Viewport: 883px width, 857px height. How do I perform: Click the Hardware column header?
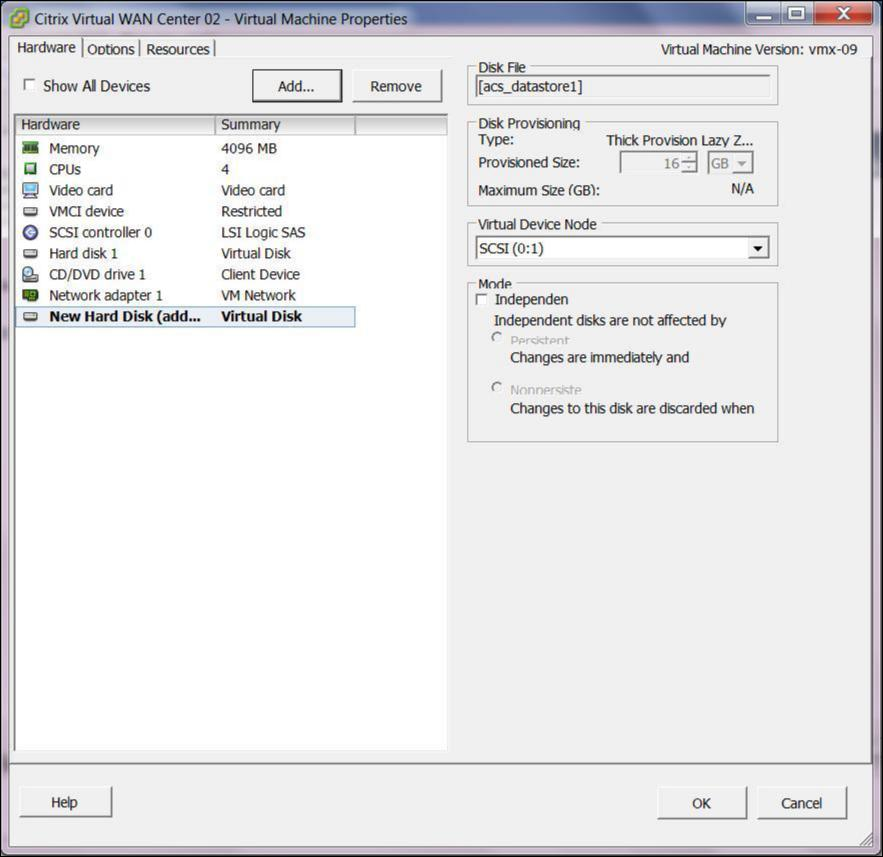tap(115, 124)
